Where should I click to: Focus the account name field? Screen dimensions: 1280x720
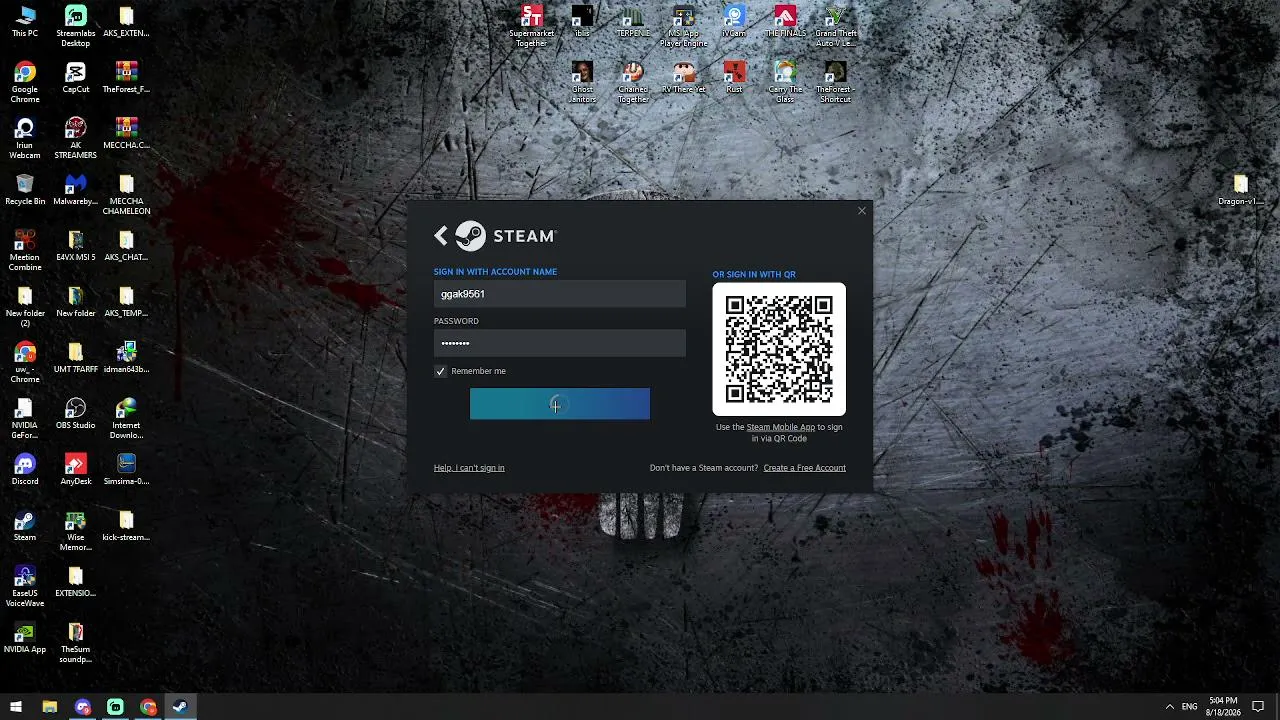point(560,294)
